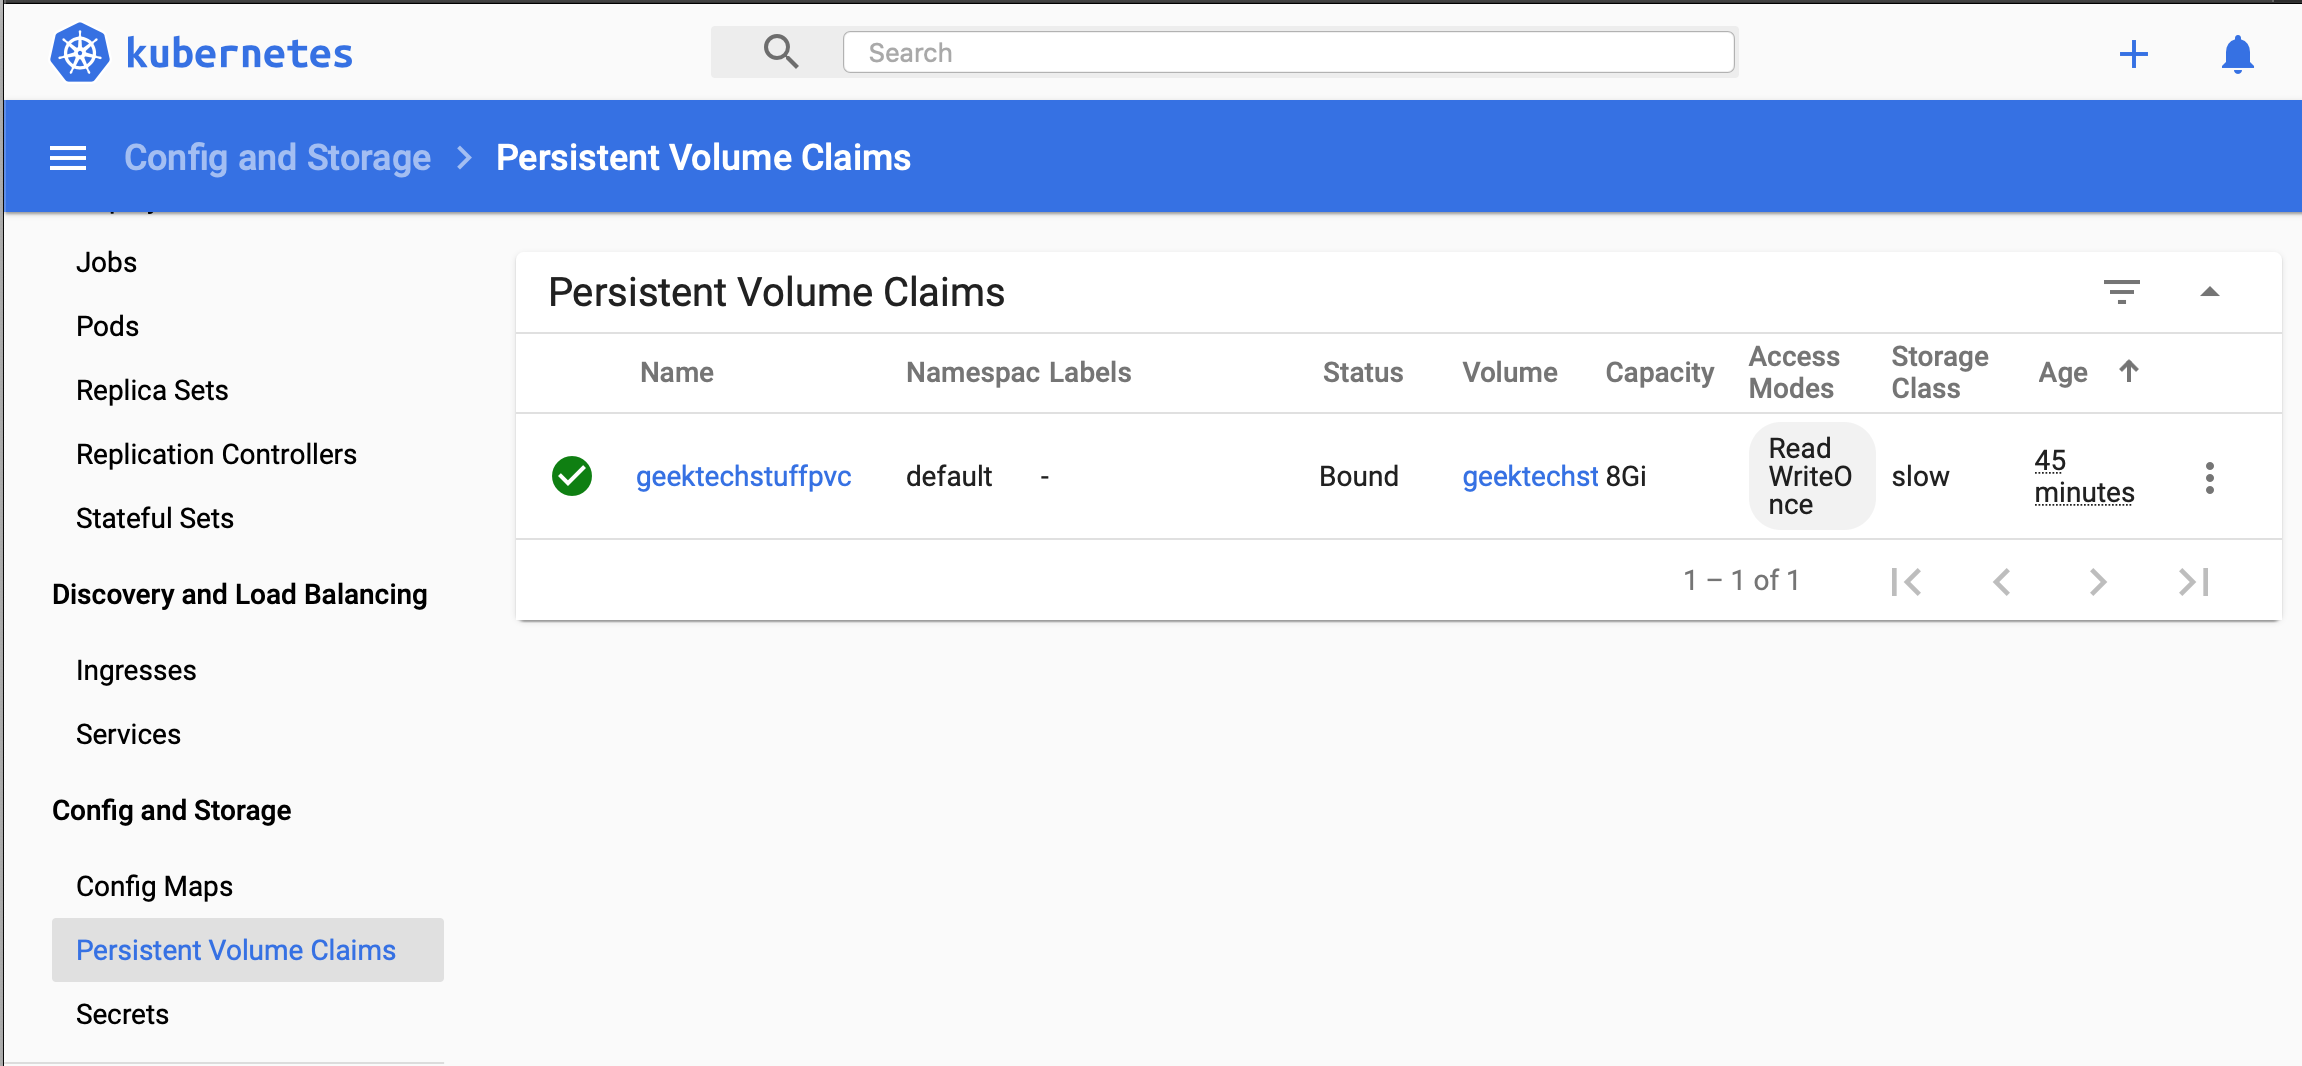Viewport: 2302px width, 1066px height.
Task: Open Jobs in the sidebar
Action: click(106, 262)
